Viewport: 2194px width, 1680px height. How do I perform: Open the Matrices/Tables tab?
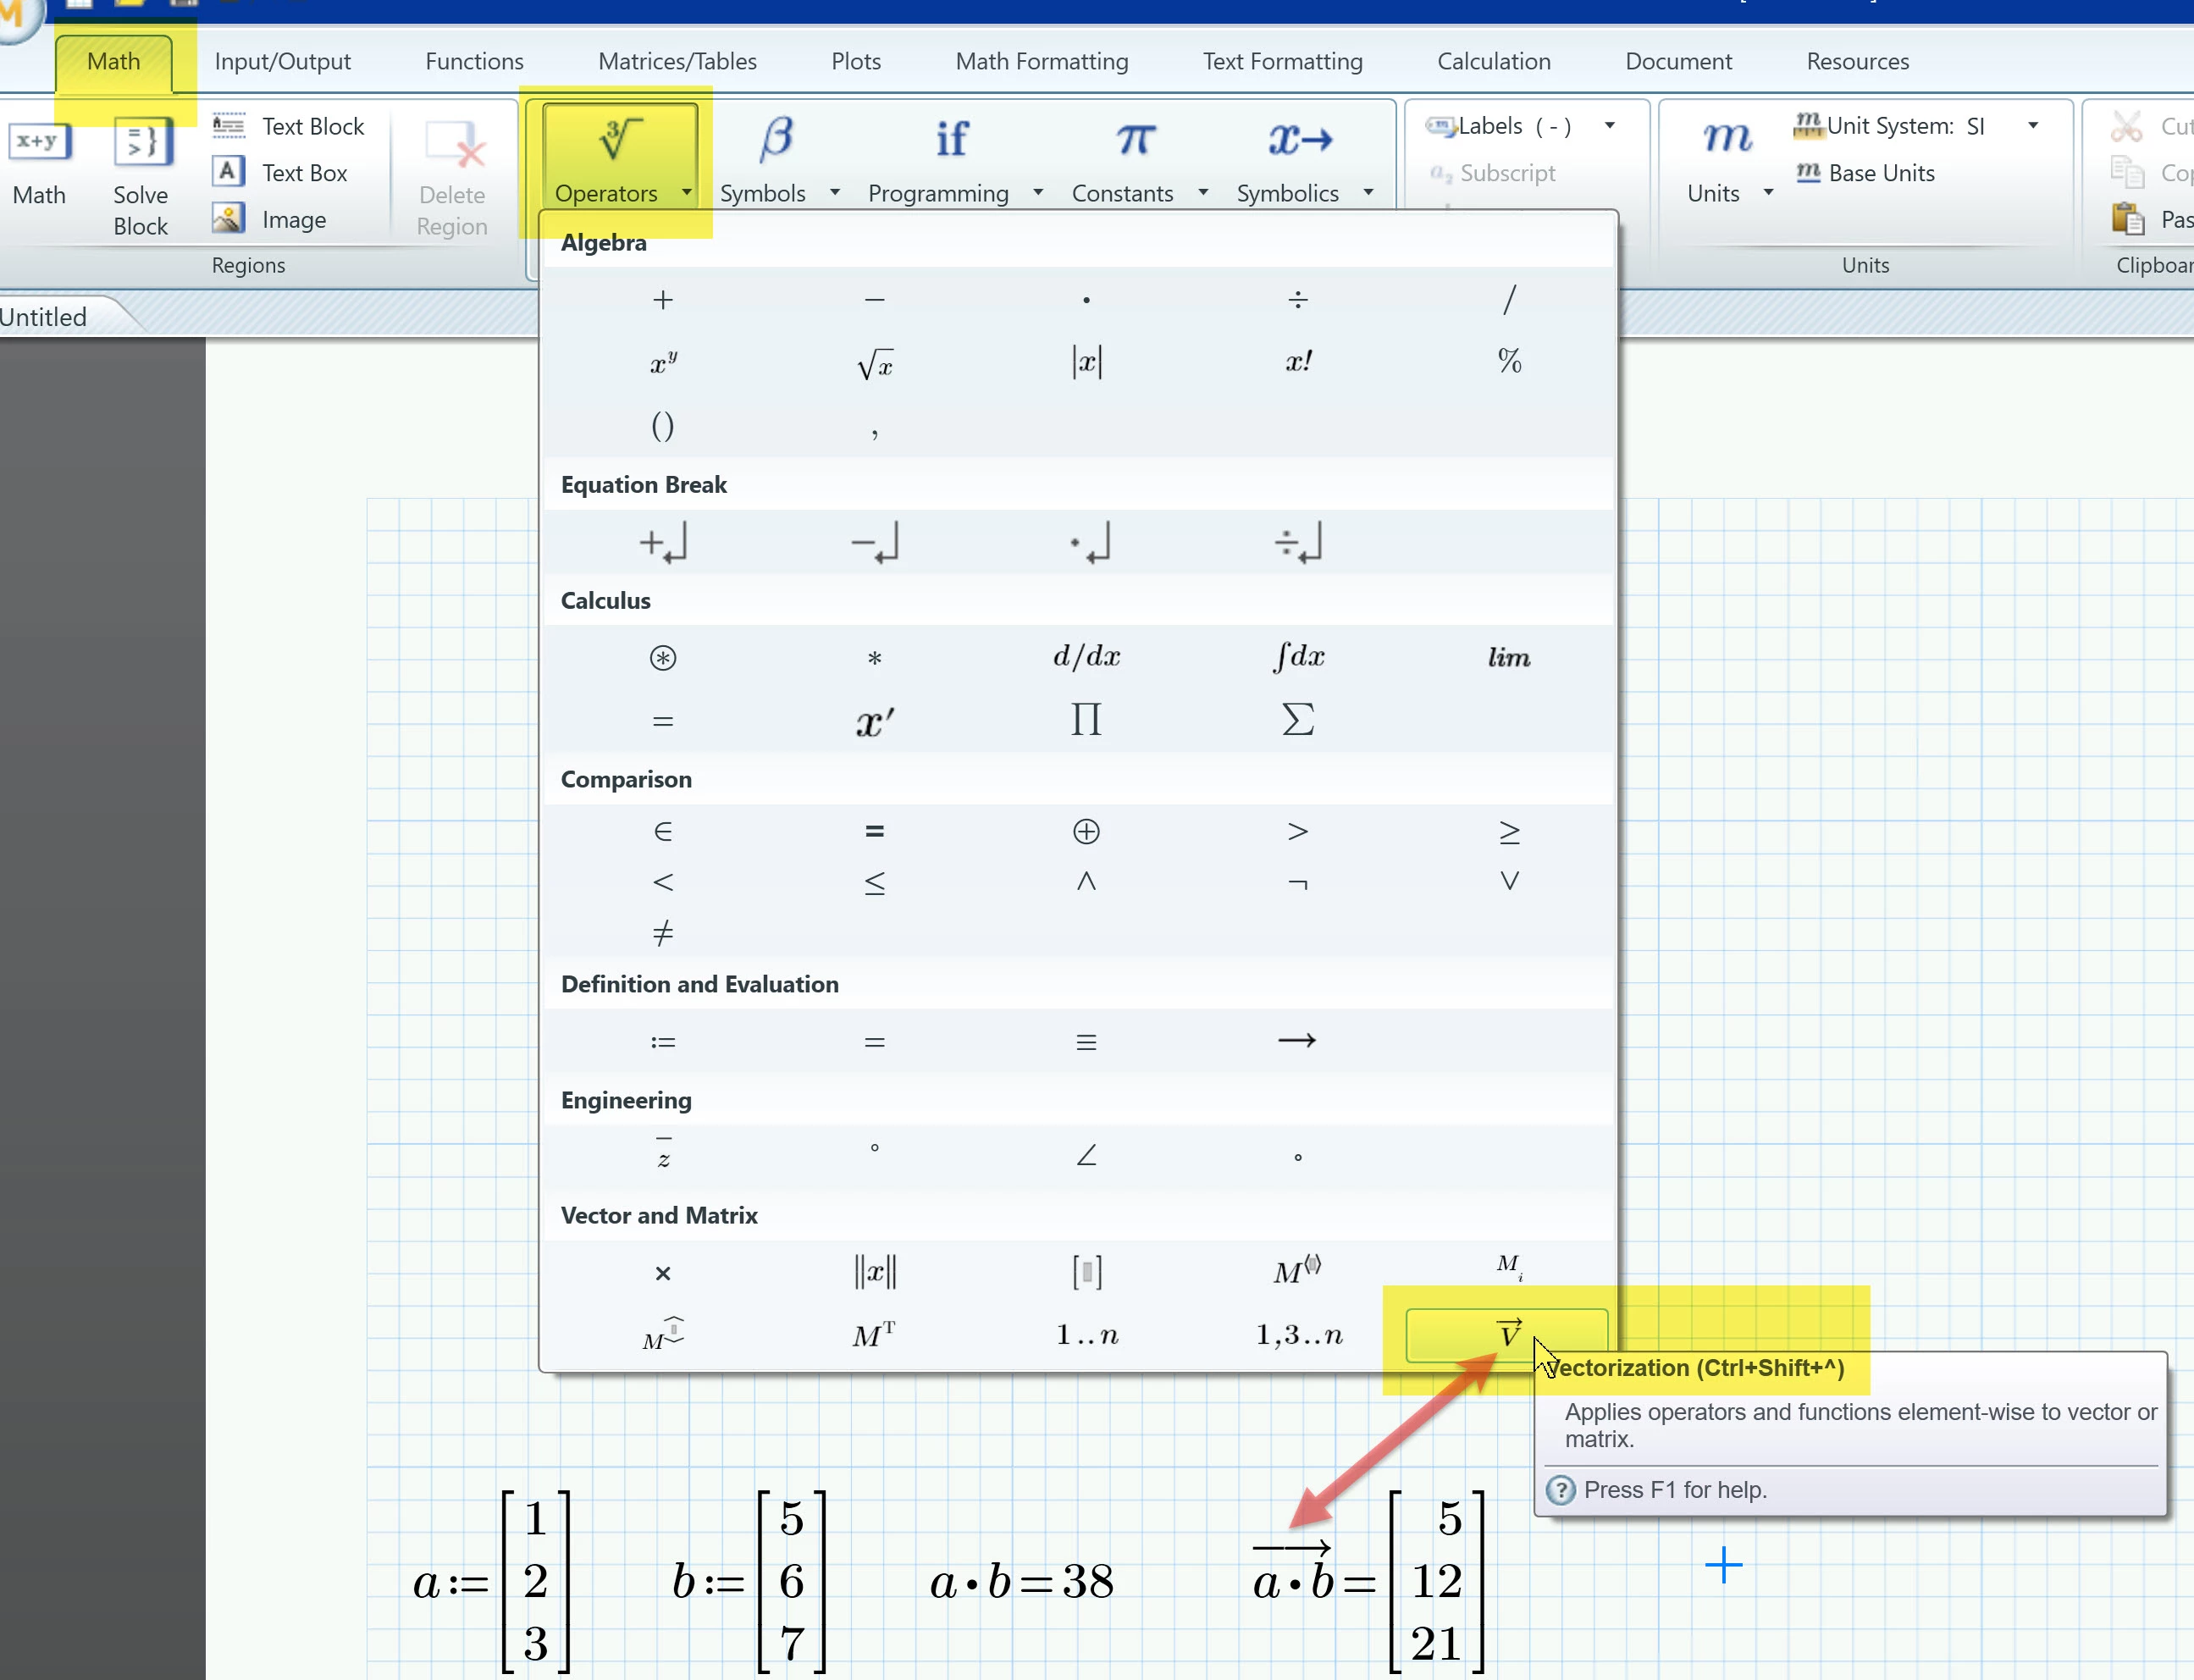pos(677,62)
